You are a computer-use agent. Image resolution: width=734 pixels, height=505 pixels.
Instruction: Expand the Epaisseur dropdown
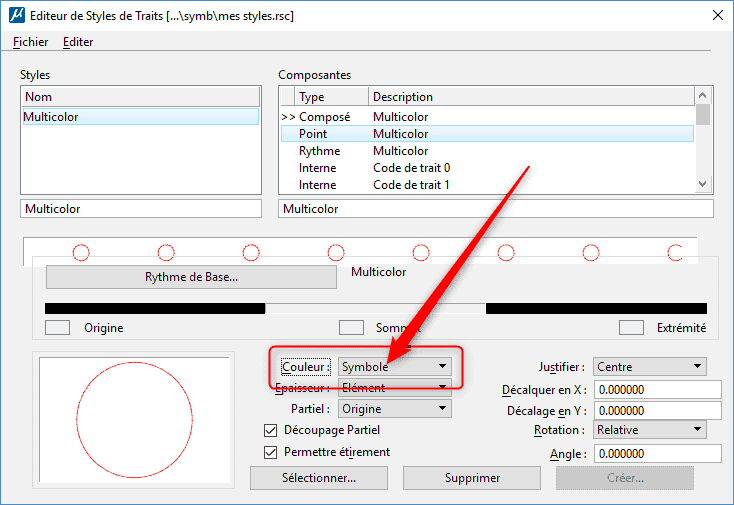tap(394, 388)
